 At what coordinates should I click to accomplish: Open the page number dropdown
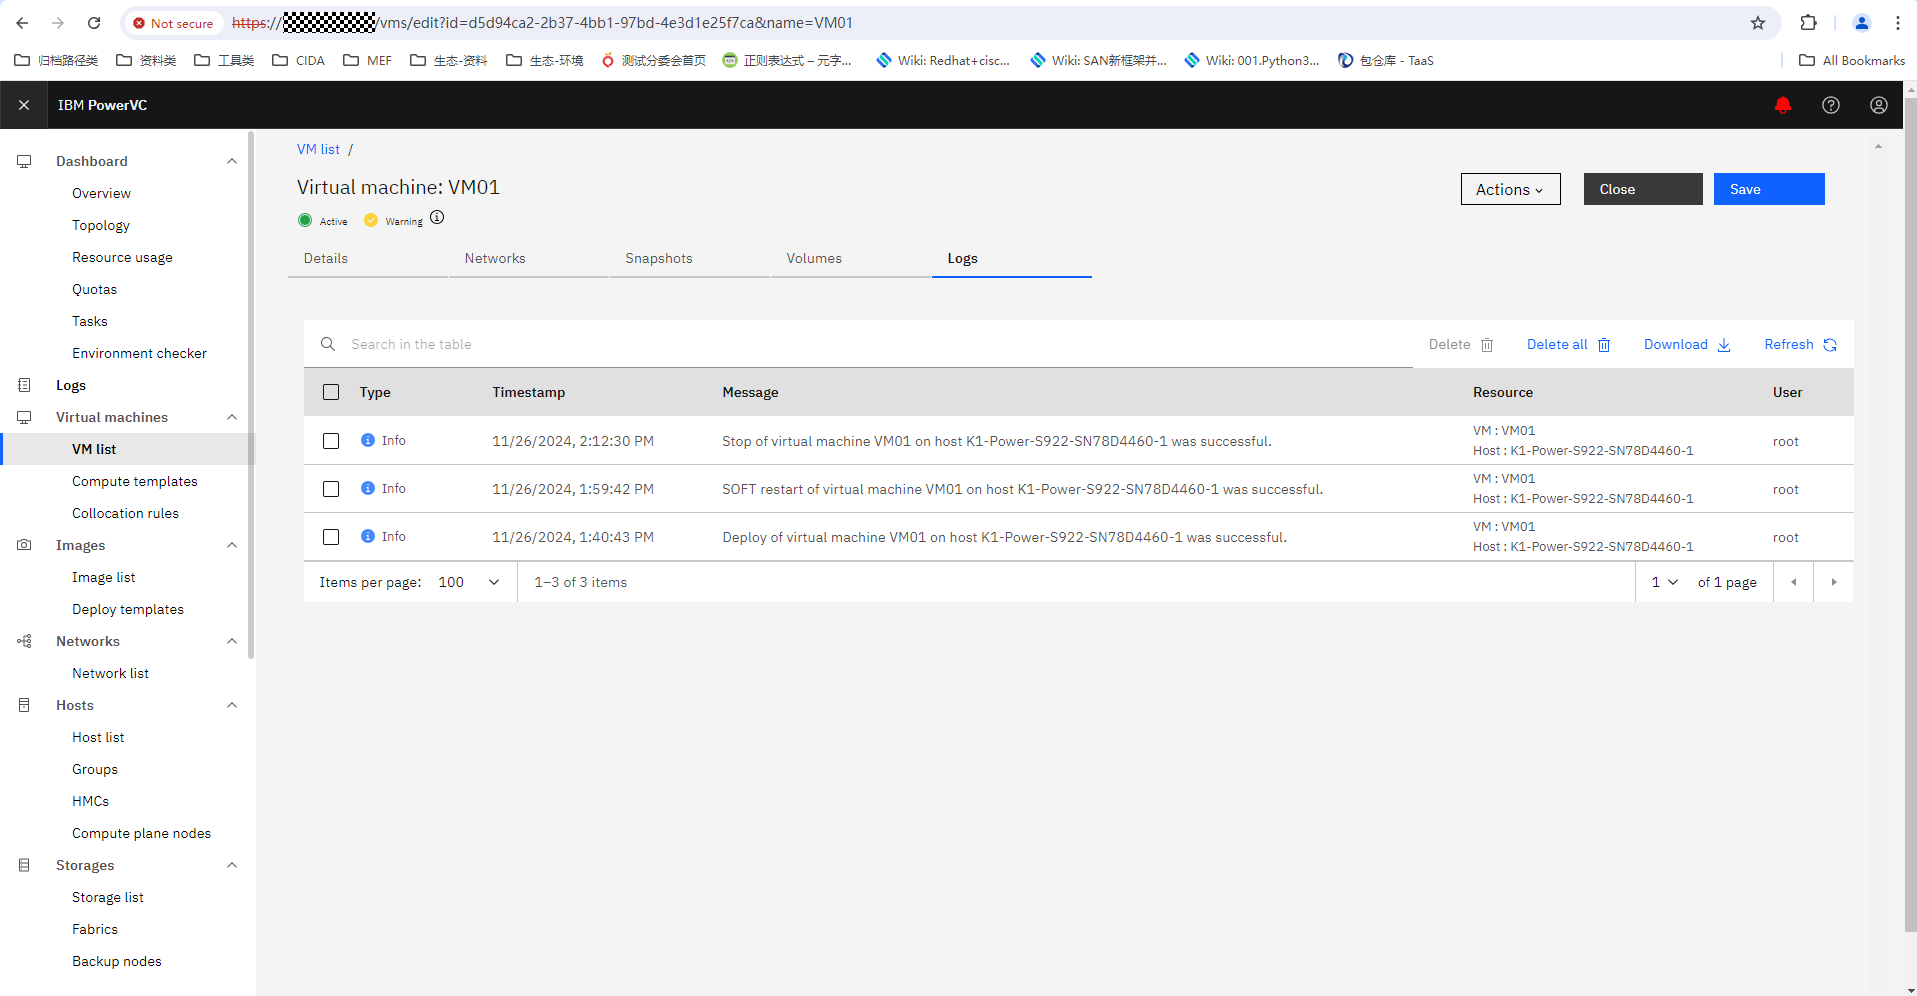[1664, 582]
